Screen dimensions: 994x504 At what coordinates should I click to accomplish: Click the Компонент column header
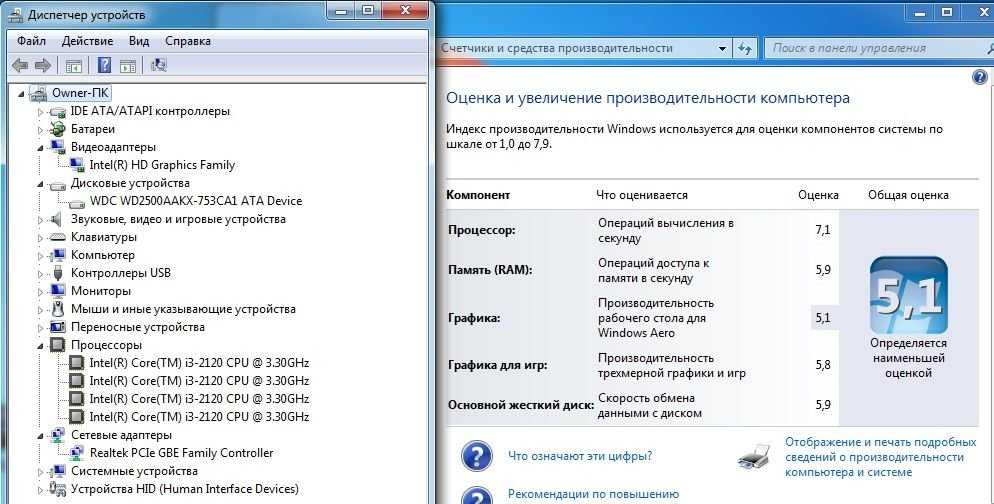click(478, 195)
